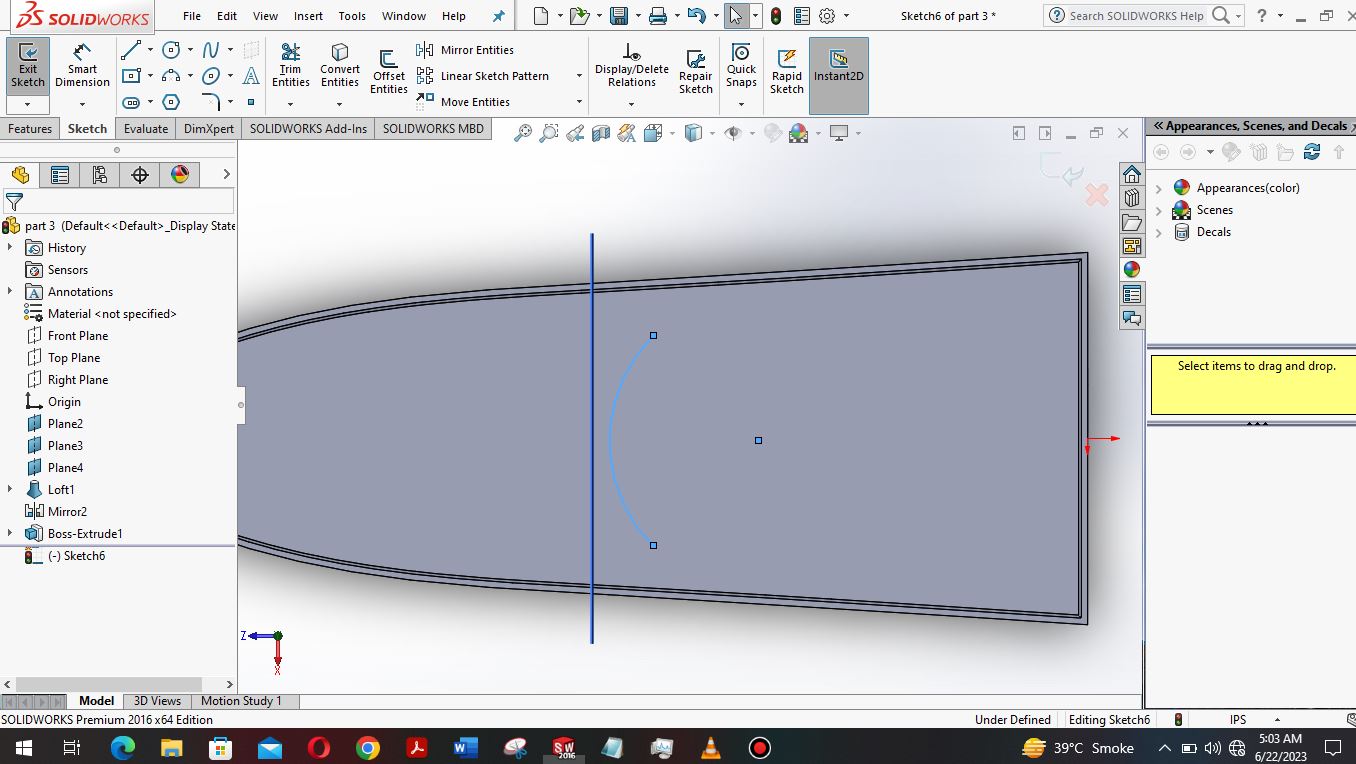Click the Repair Sketch tool
The image size is (1356, 764).
pyautogui.click(x=696, y=72)
